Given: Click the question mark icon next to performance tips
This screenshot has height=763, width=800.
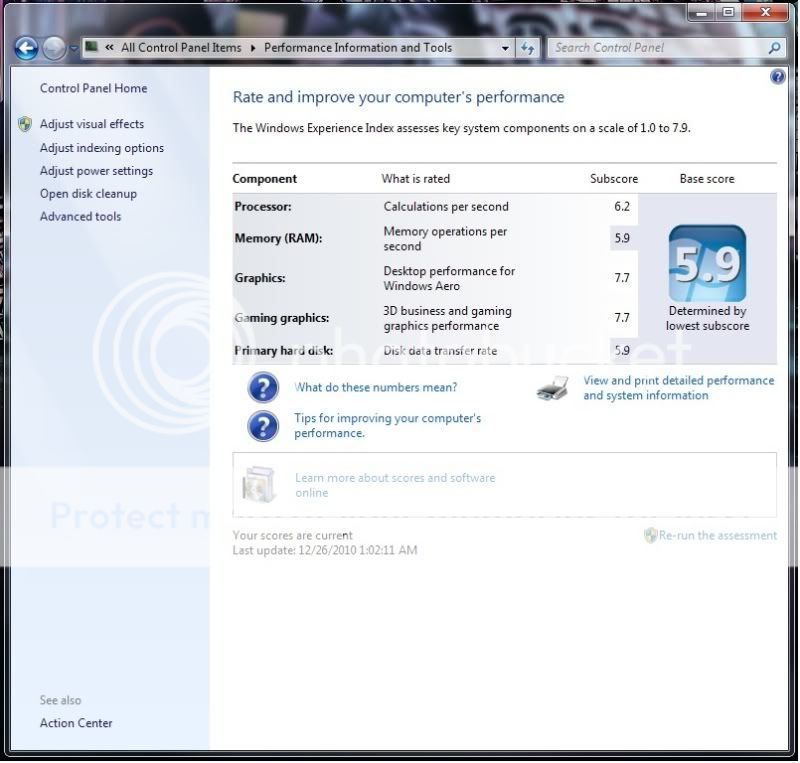Looking at the screenshot, I should pyautogui.click(x=262, y=426).
